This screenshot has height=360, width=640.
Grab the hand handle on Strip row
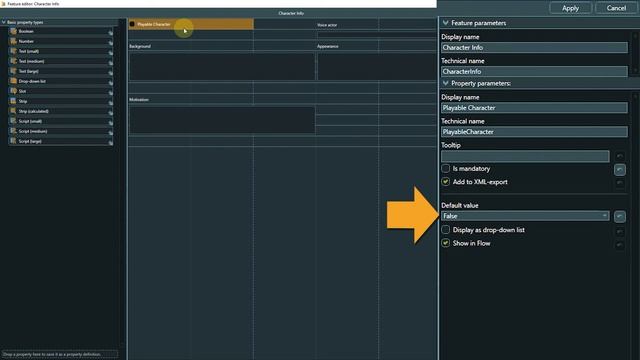tap(111, 102)
